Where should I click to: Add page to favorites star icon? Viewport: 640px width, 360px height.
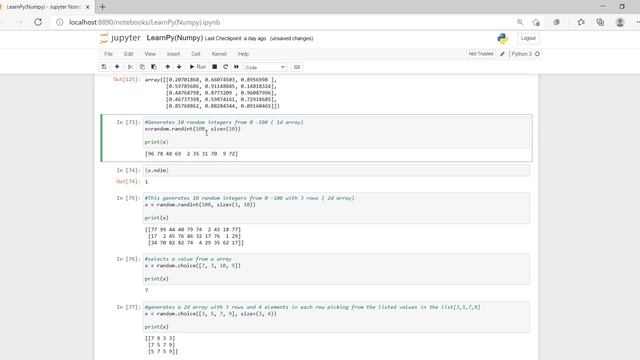point(536,22)
